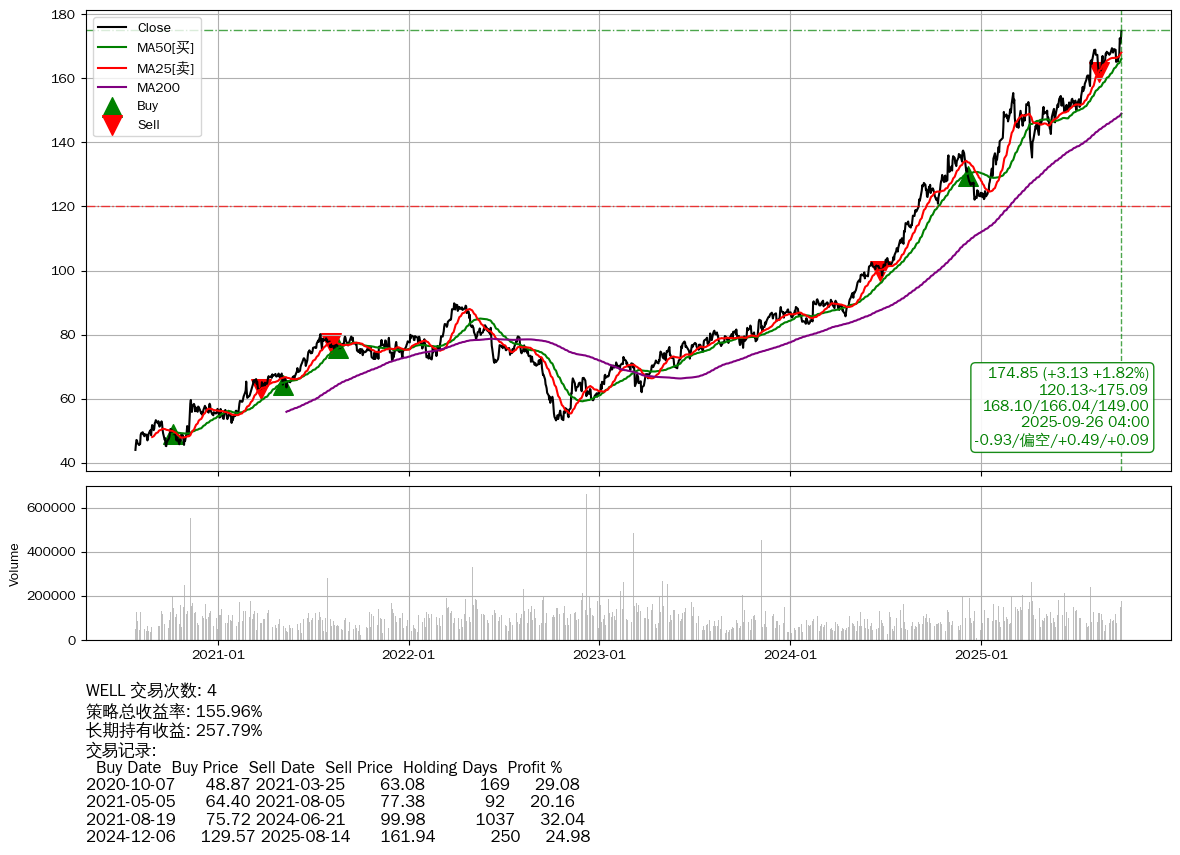Click the green price info box

[x=1062, y=406]
